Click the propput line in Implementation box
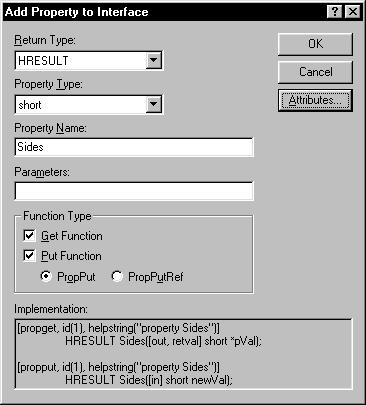The image size is (366, 405). point(118,367)
